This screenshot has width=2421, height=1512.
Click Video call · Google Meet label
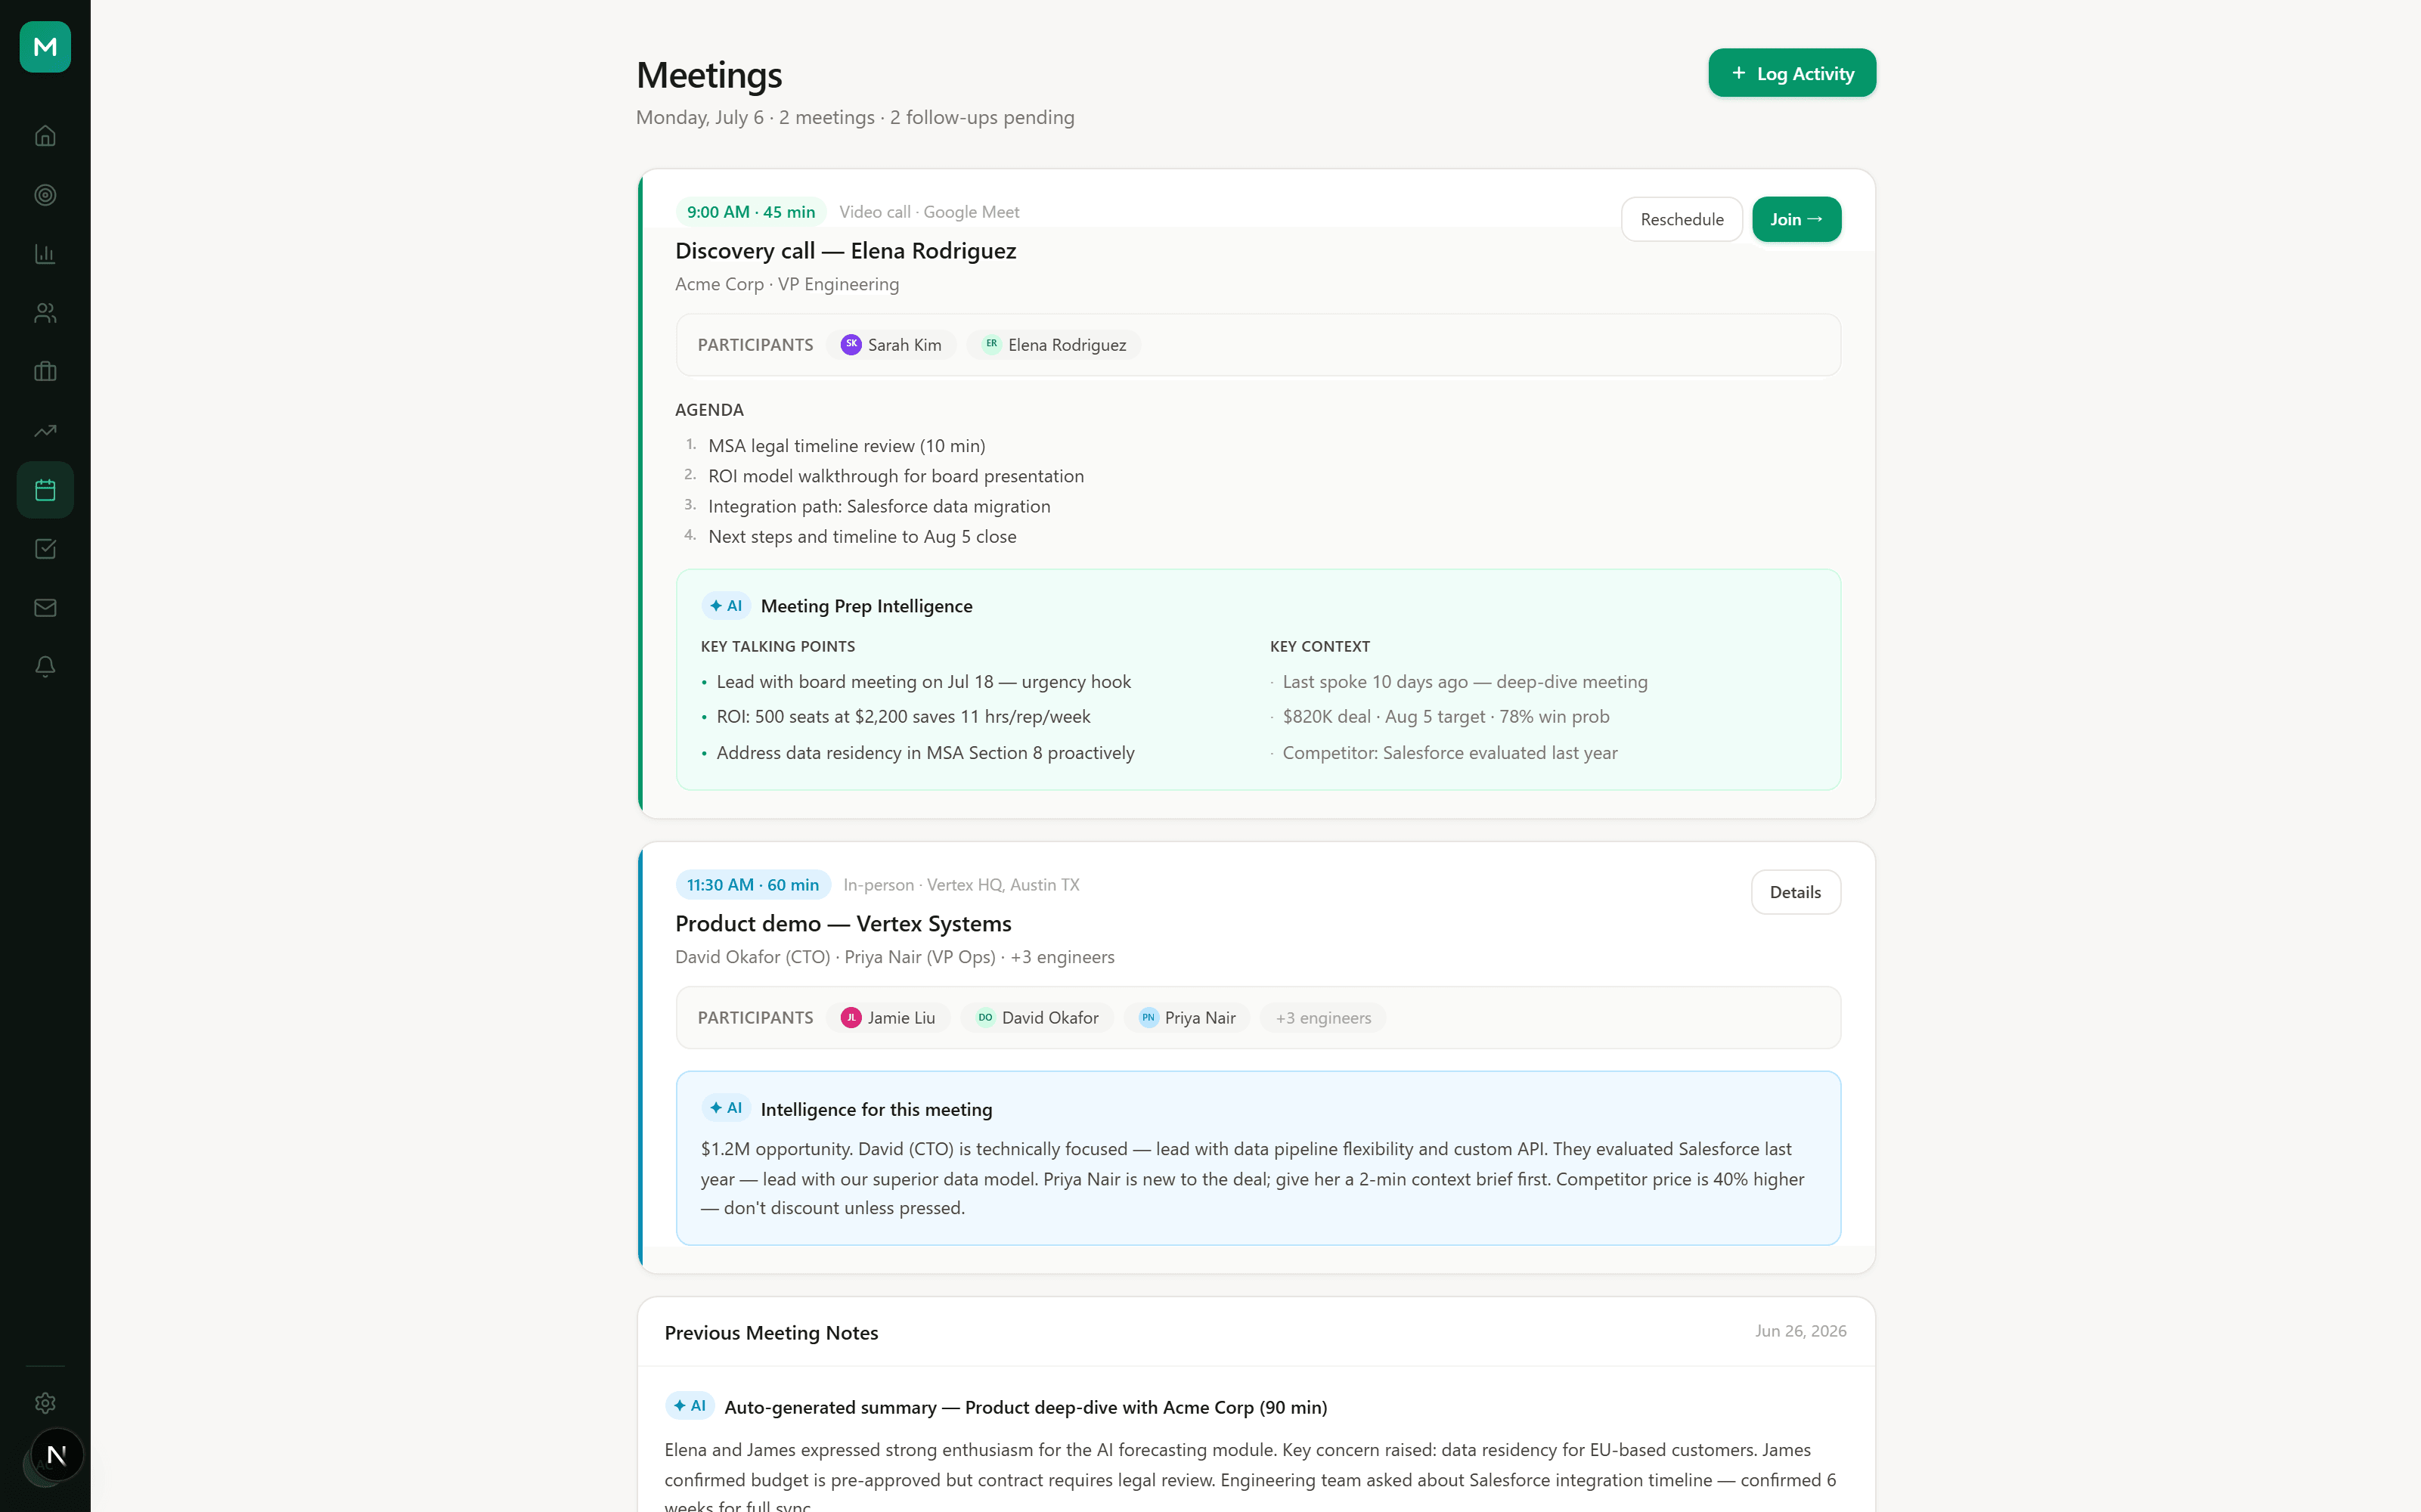tap(929, 212)
